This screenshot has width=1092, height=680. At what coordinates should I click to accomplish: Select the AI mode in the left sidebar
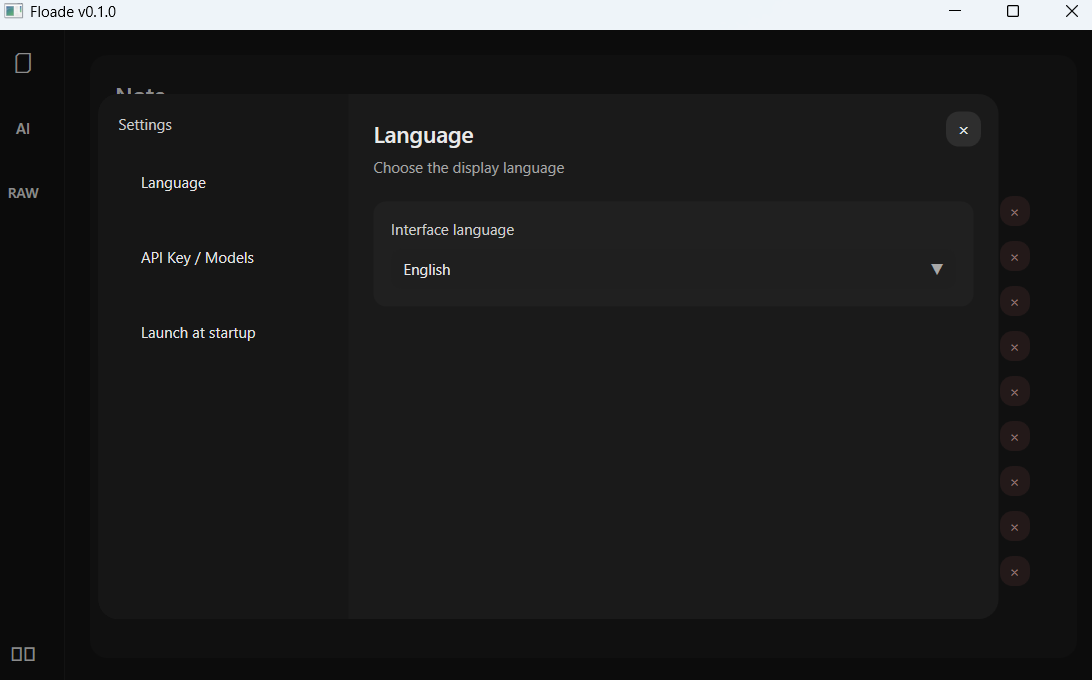(x=22, y=128)
